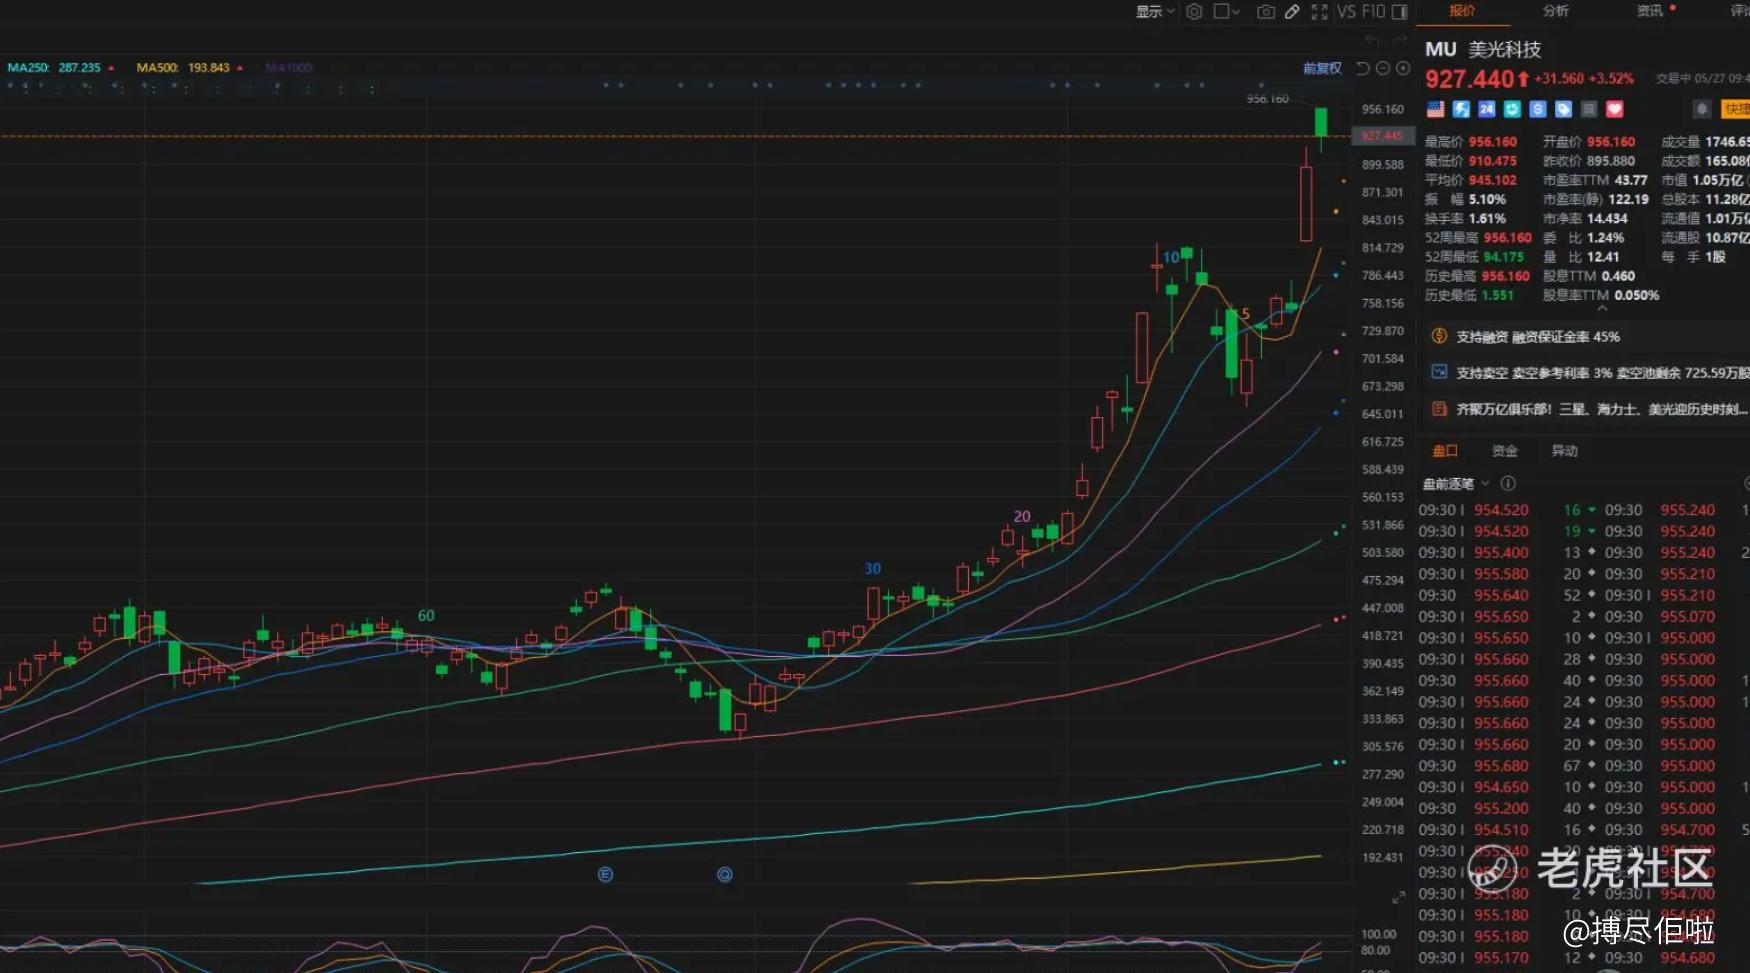Take chart screenshot with camera icon

(x=1266, y=12)
